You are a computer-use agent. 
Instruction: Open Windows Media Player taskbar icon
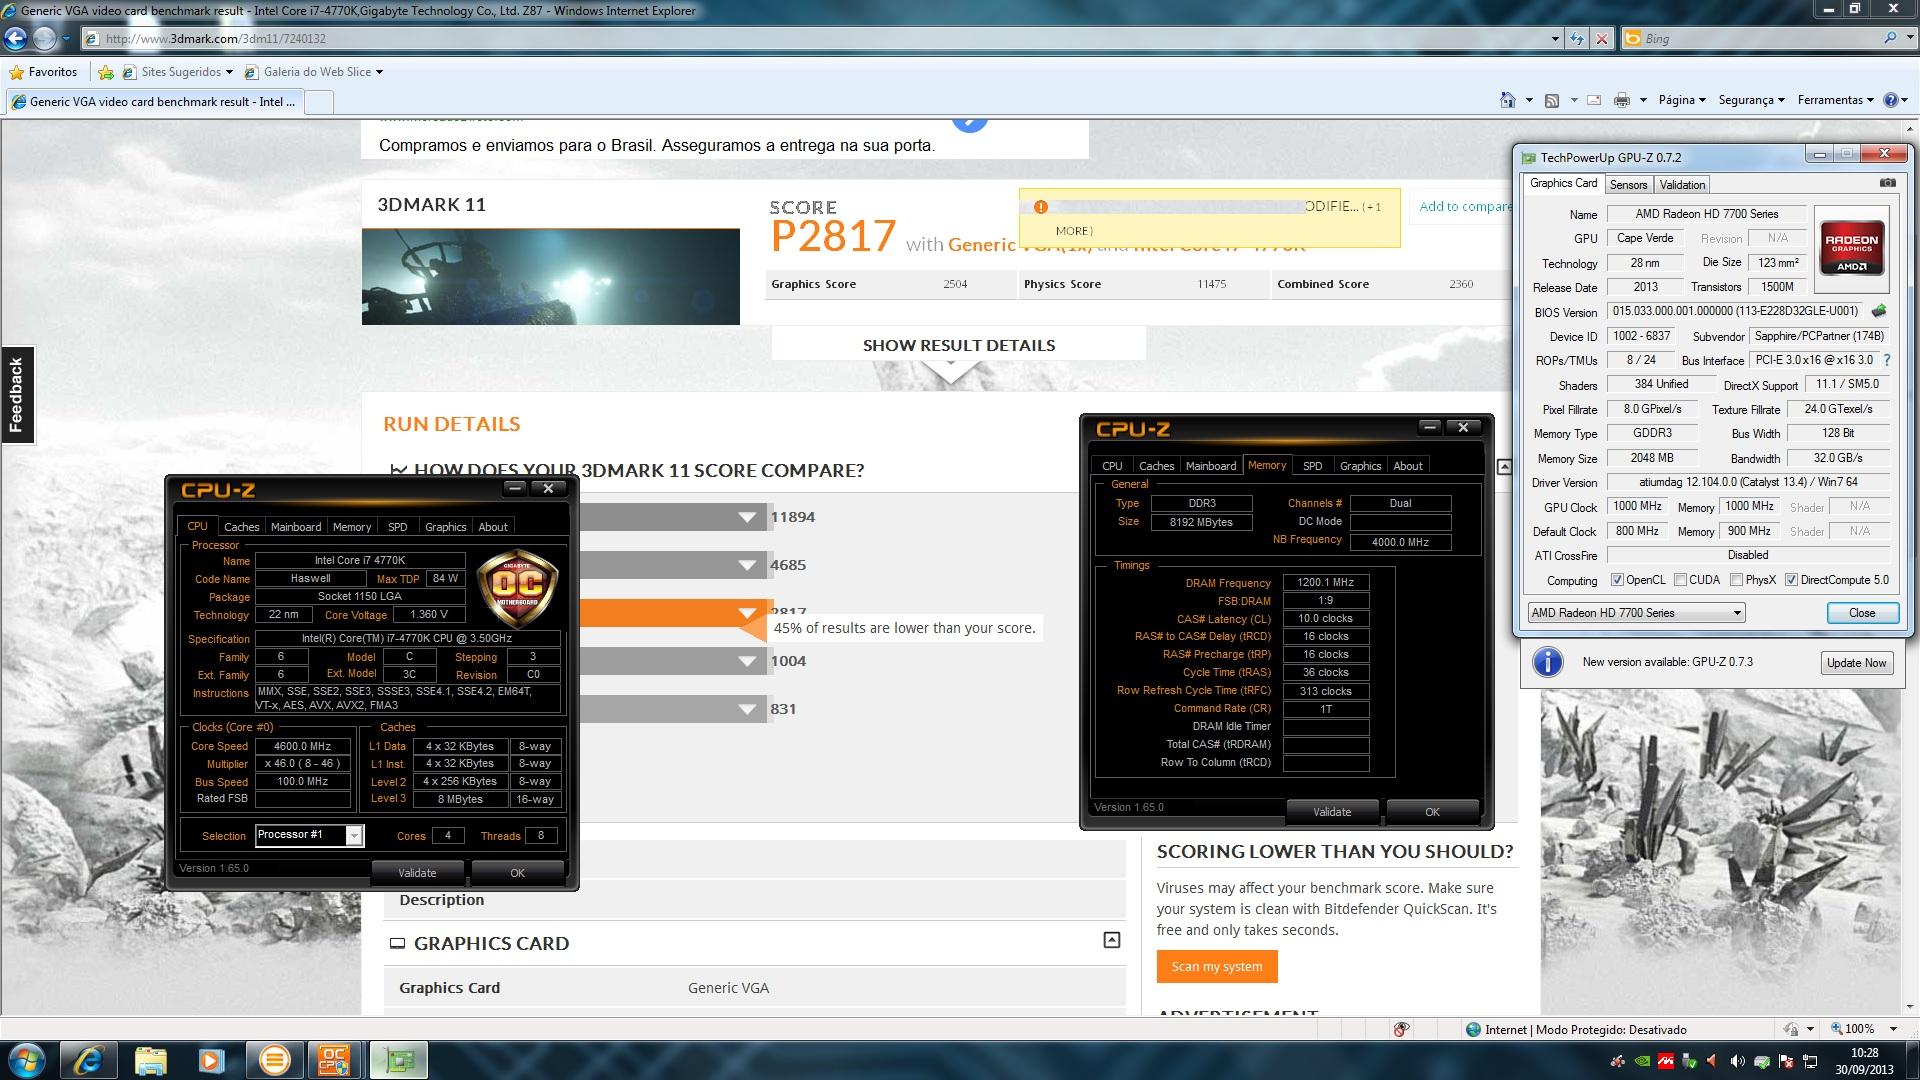(211, 1060)
